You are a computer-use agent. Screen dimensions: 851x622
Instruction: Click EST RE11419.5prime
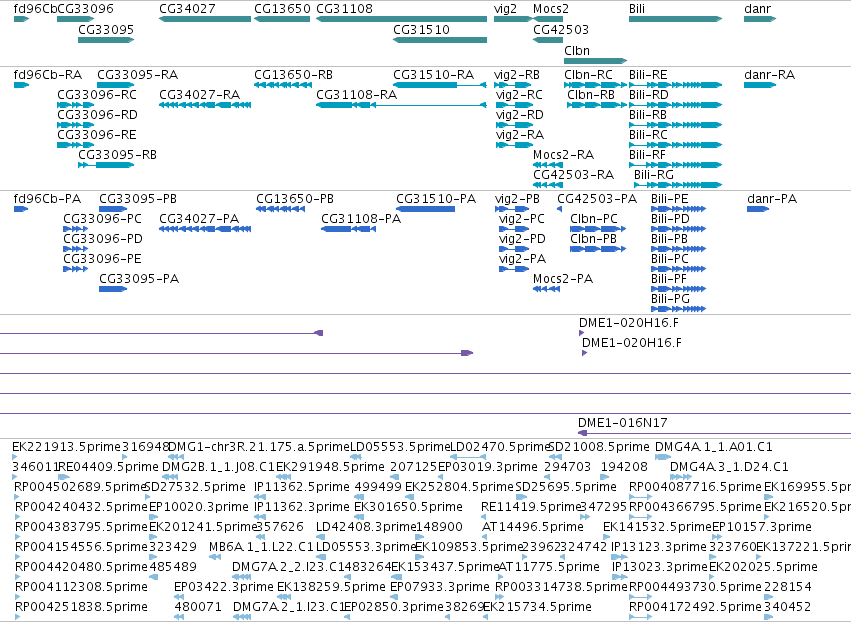coord(486,517)
